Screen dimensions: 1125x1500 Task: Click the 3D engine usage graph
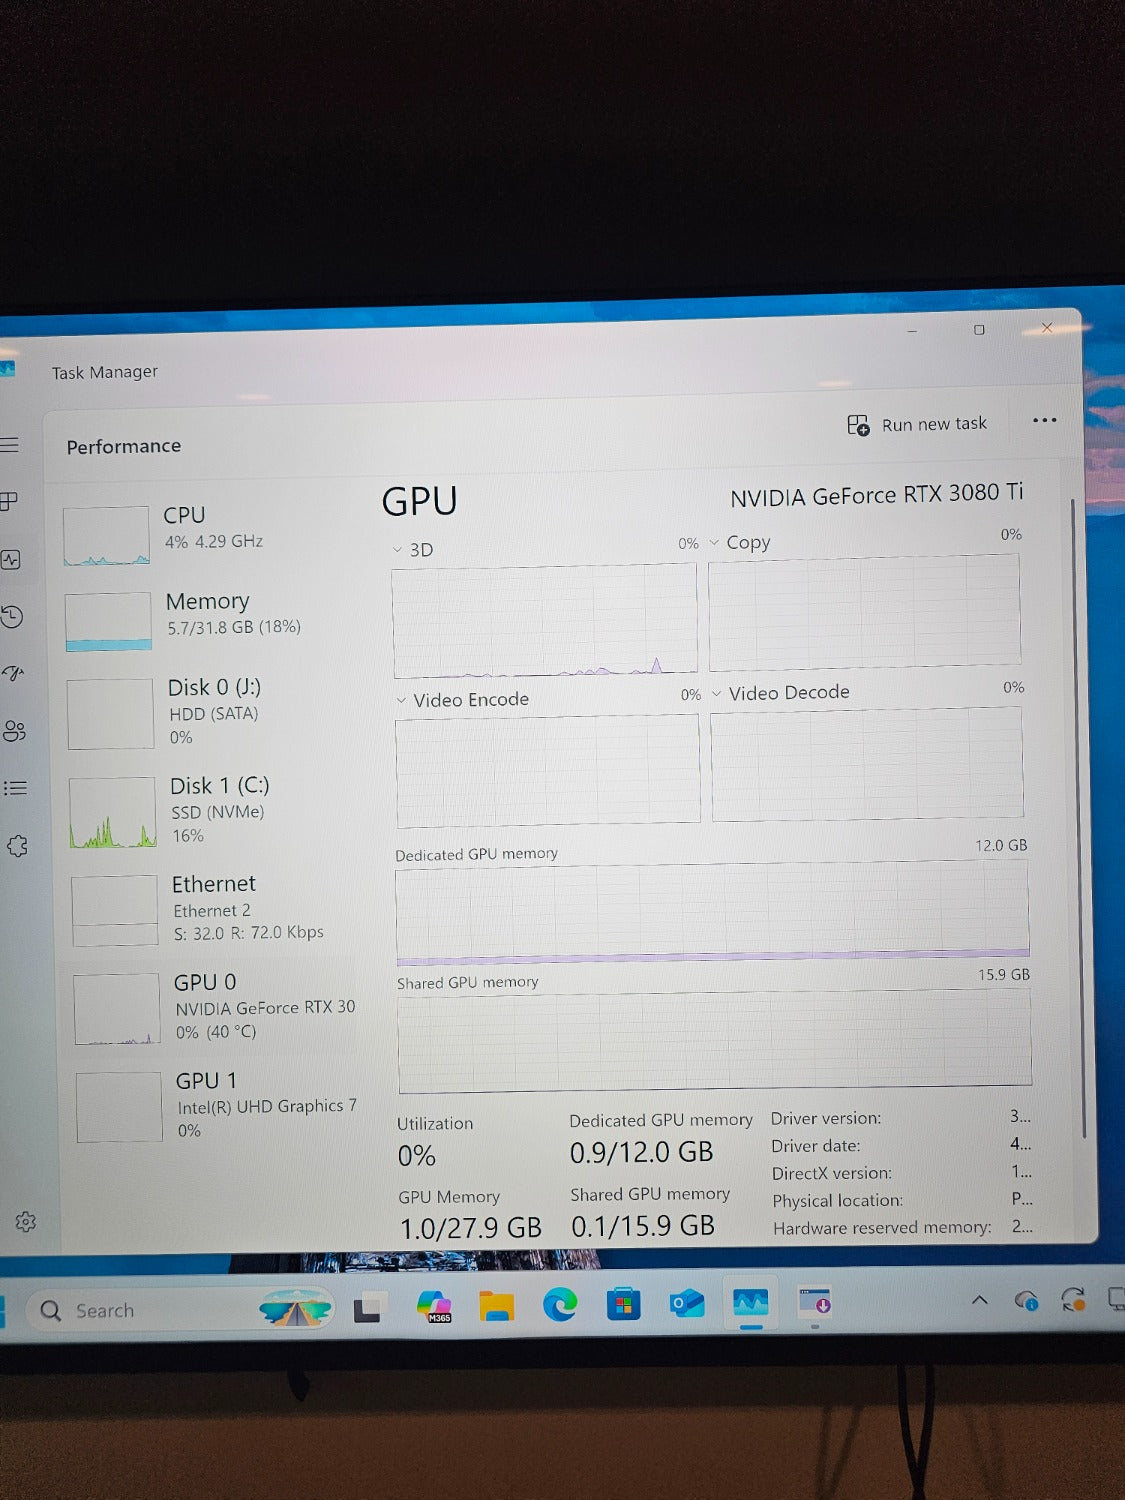point(545,620)
